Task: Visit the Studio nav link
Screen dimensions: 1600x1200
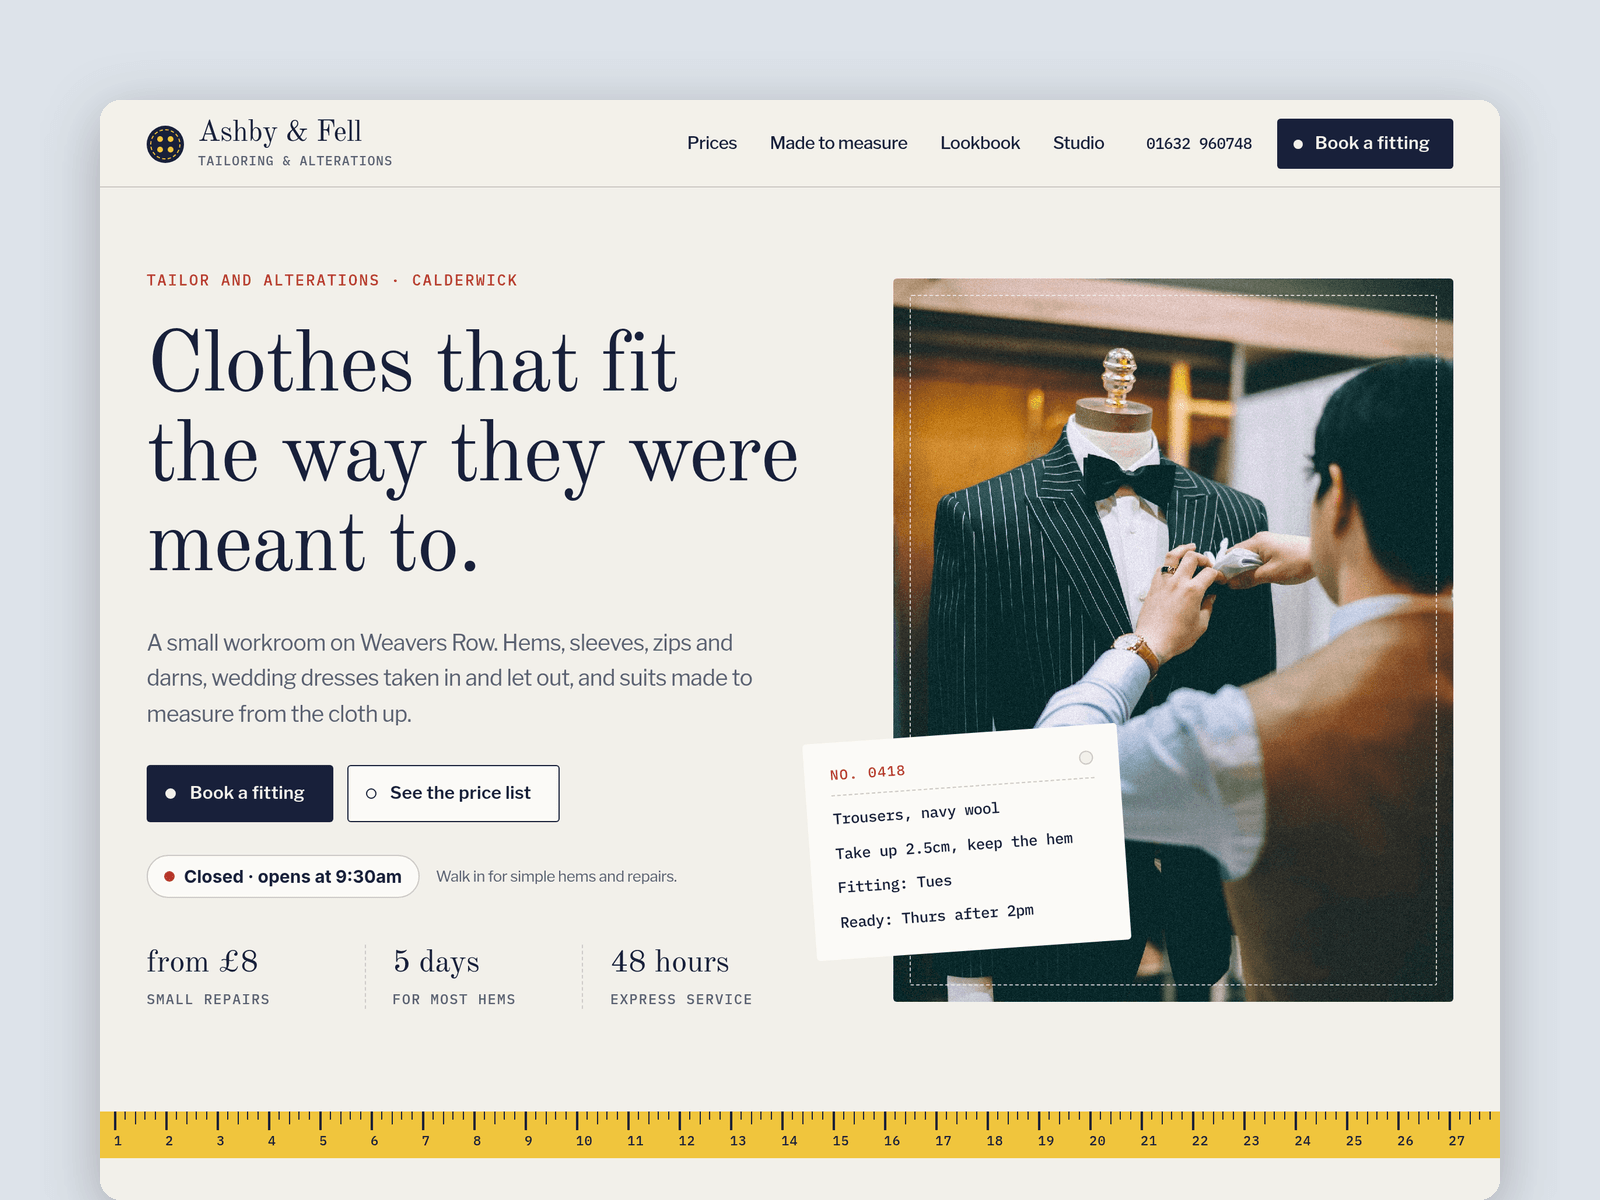Action: point(1078,143)
